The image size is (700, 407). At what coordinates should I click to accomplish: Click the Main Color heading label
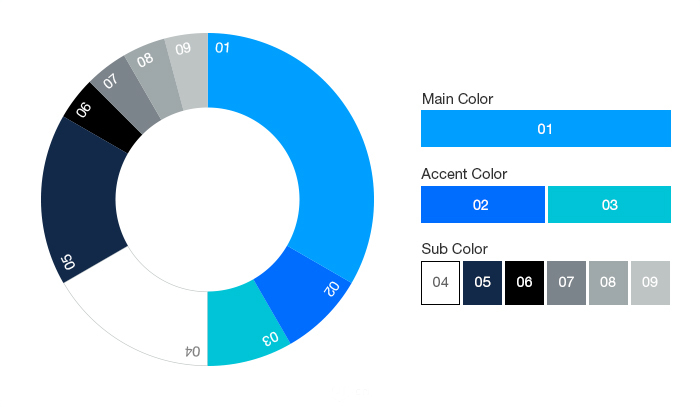click(x=457, y=99)
